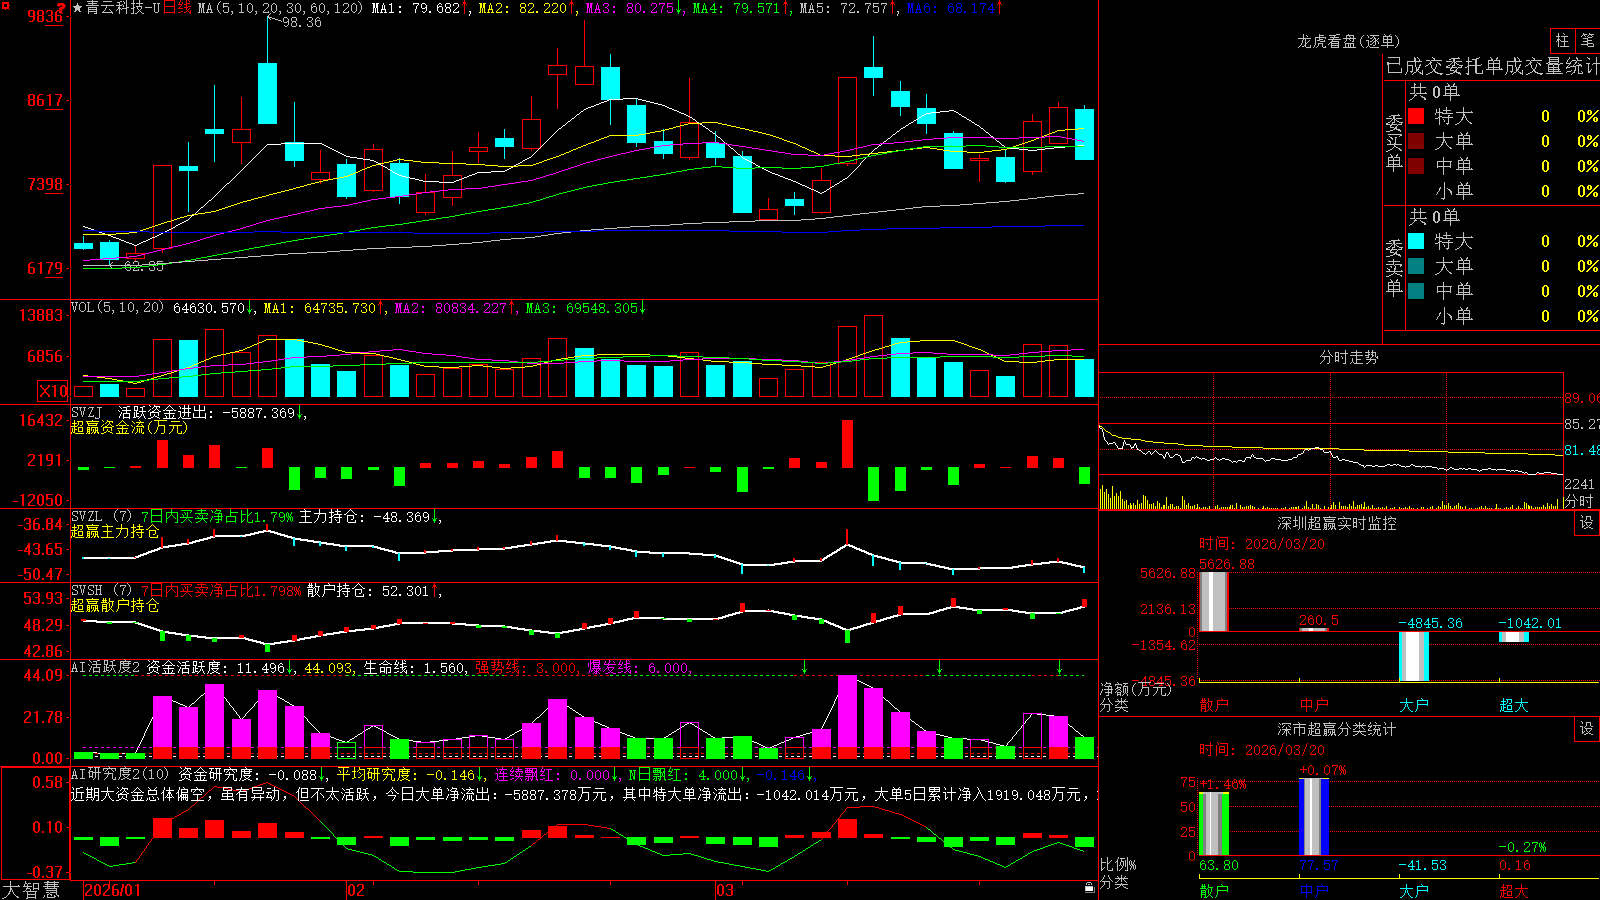Jump to the 03 month marker
This screenshot has width=1600, height=900.
click(725, 890)
